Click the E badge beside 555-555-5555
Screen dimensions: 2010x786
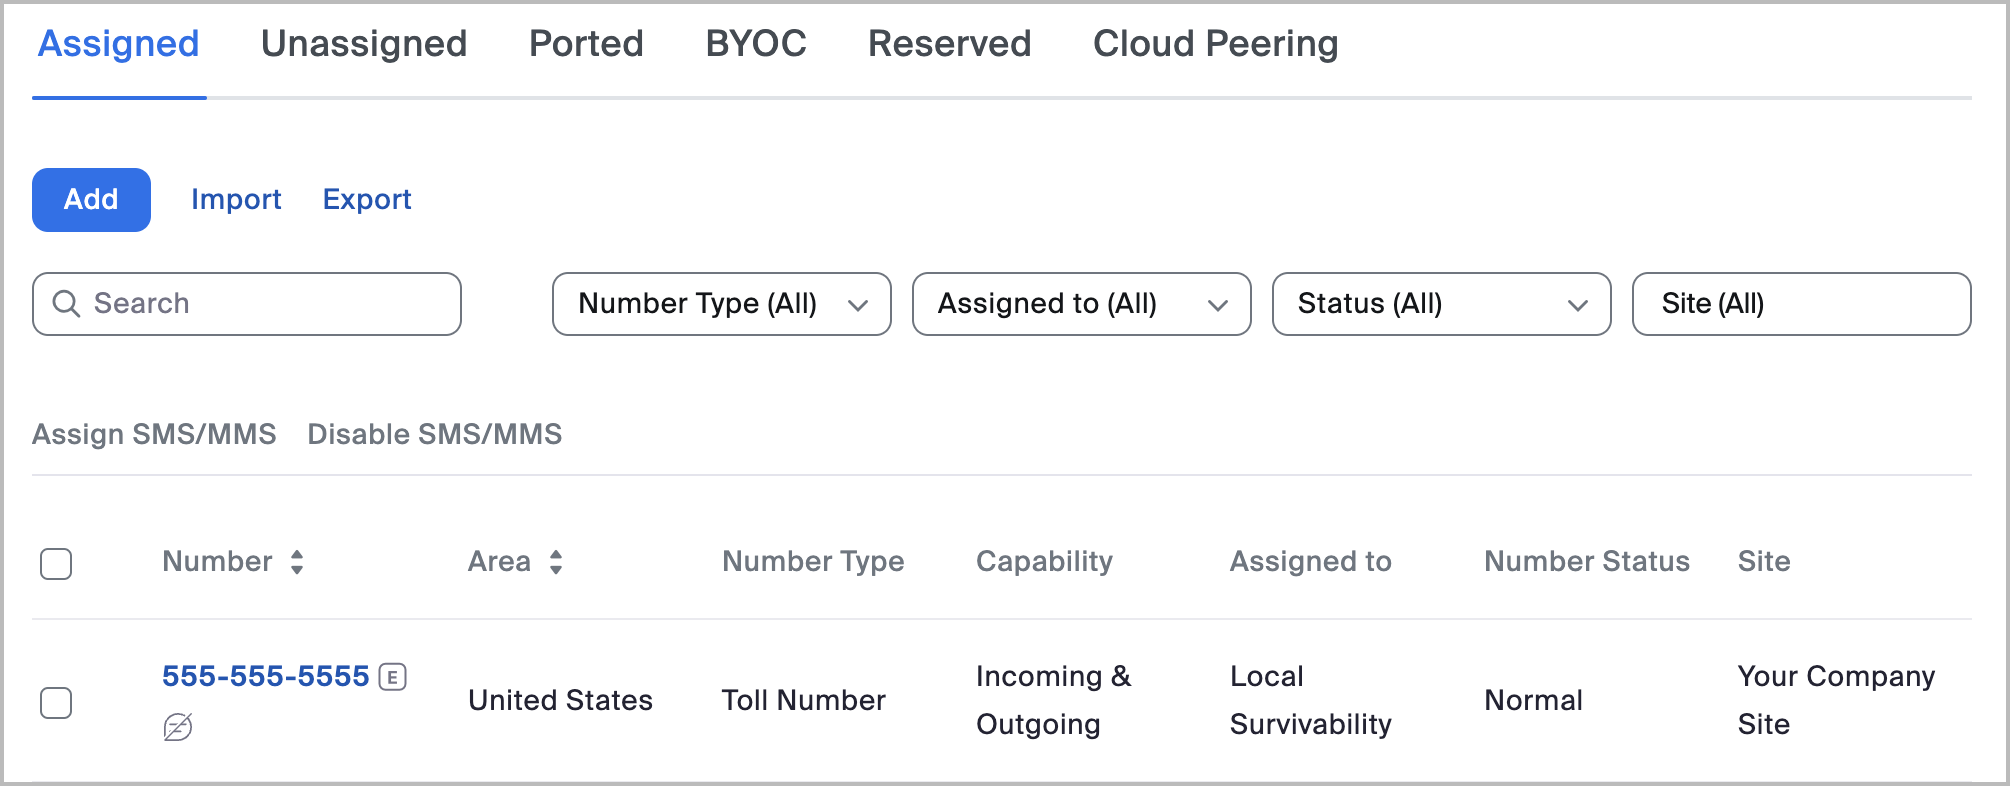[x=393, y=677]
